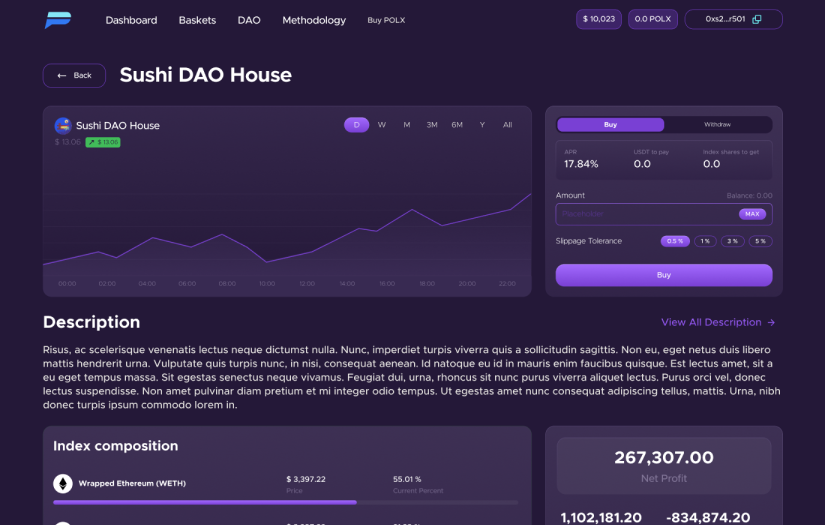Open the Baskets menu item
The image size is (825, 525).
(x=197, y=20)
